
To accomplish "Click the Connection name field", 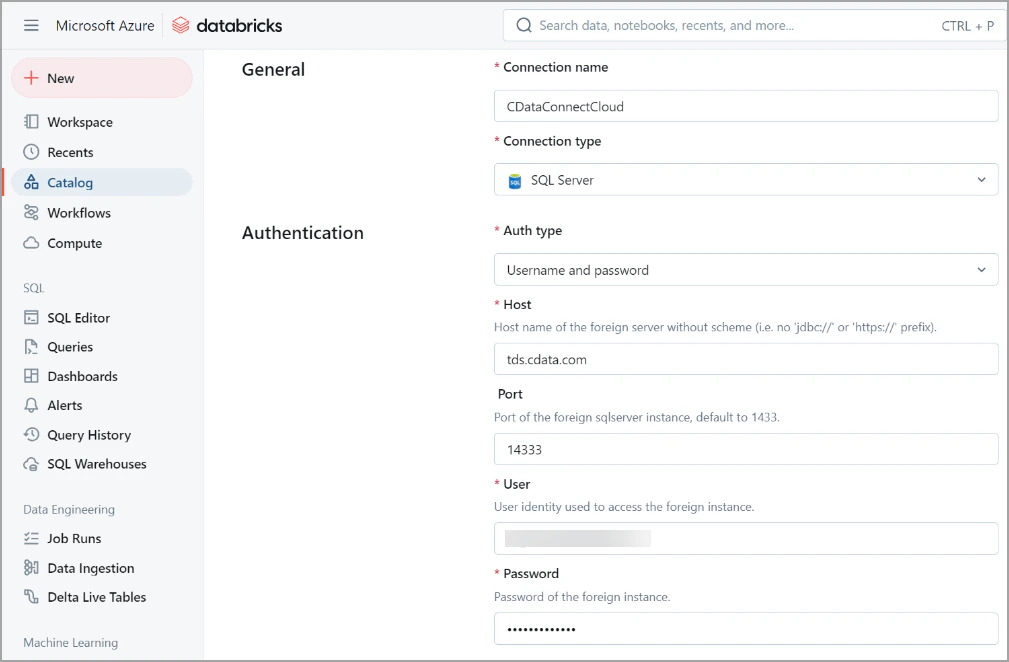I will tap(746, 106).
